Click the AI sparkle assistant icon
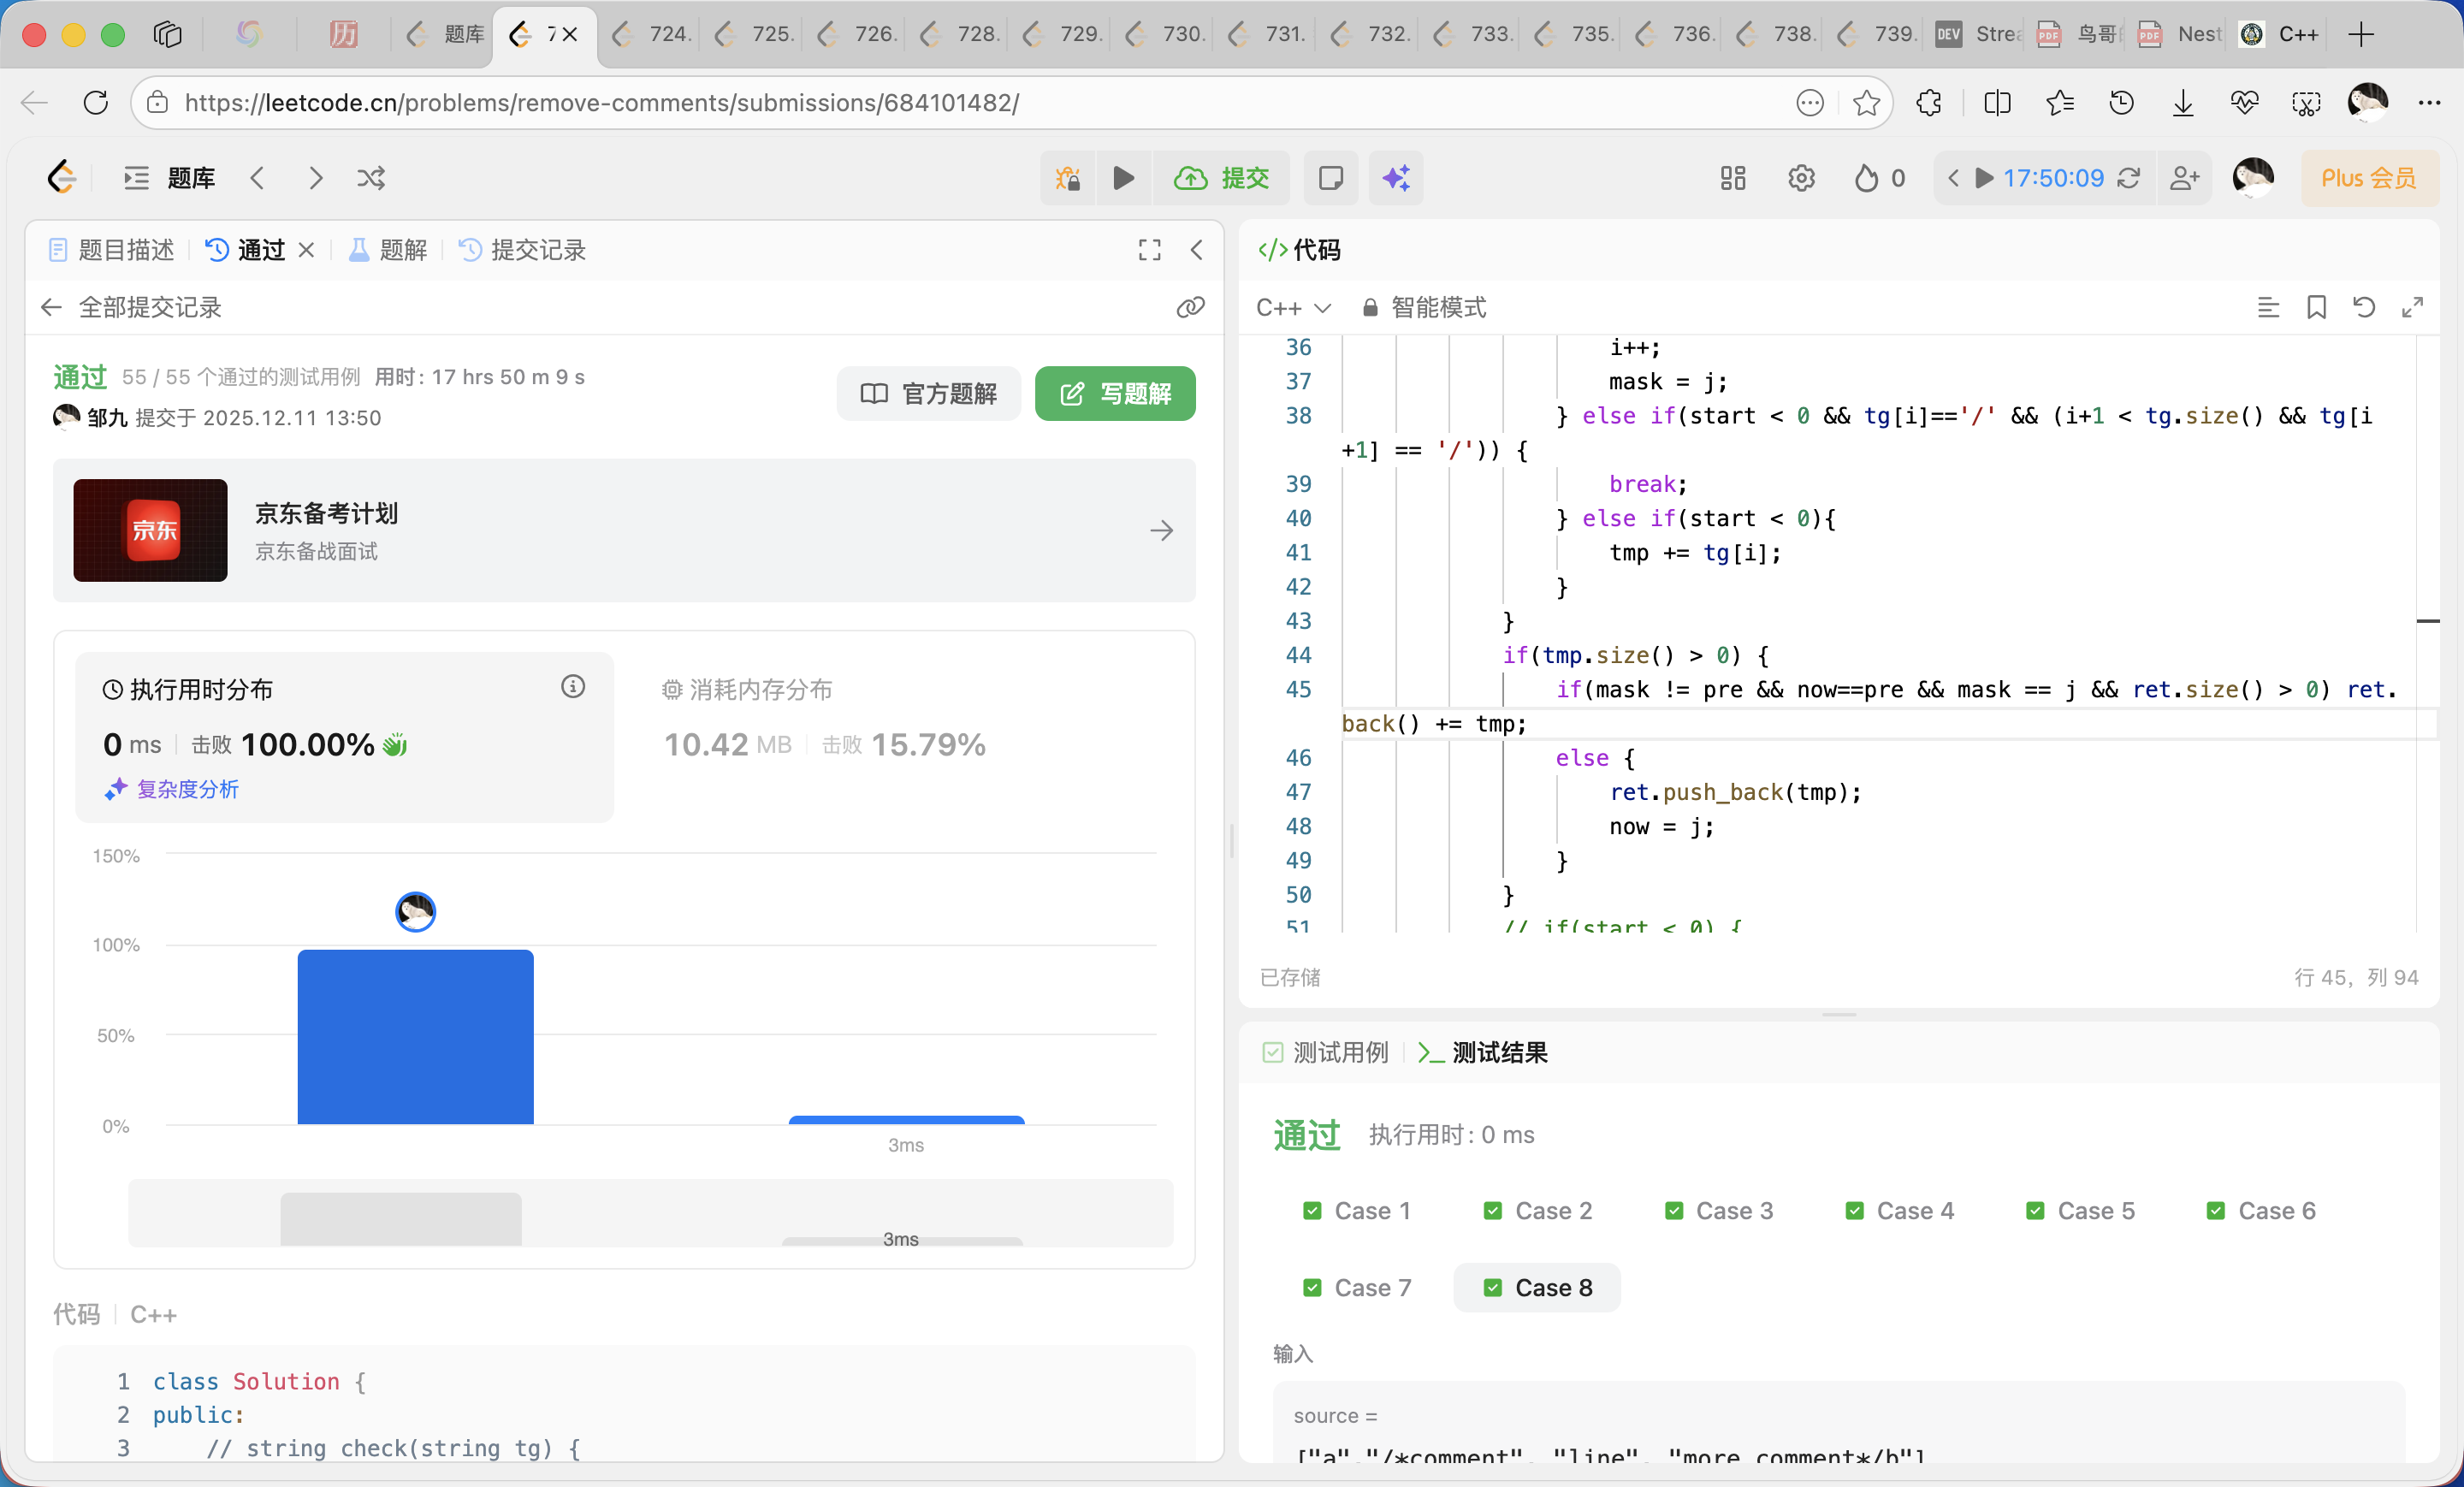 pyautogui.click(x=1395, y=178)
